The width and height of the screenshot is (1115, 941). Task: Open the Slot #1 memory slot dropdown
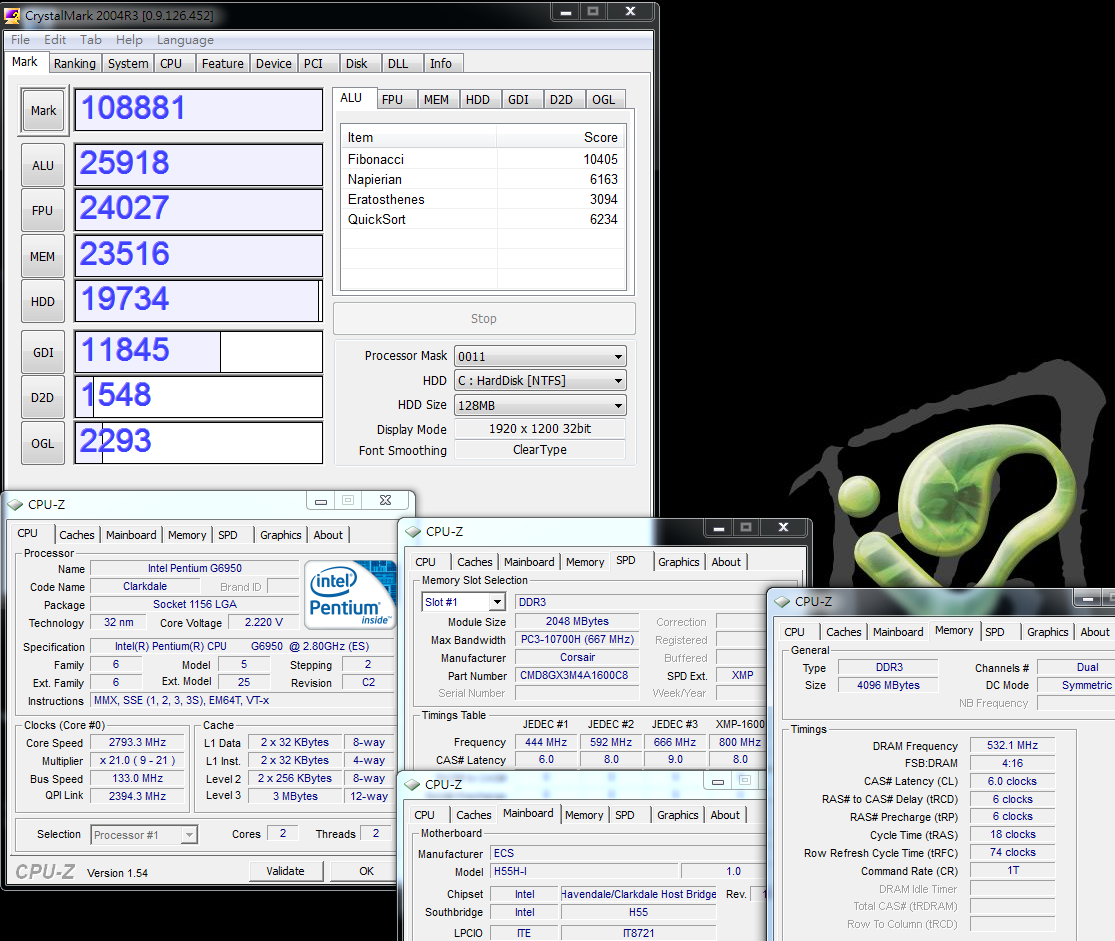(x=464, y=602)
